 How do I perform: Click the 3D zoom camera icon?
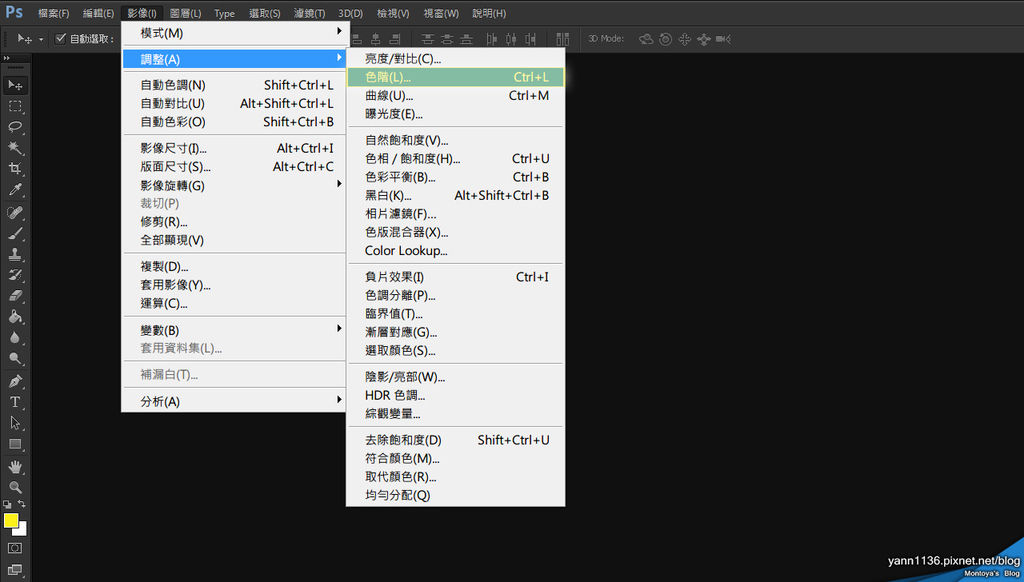click(723, 39)
